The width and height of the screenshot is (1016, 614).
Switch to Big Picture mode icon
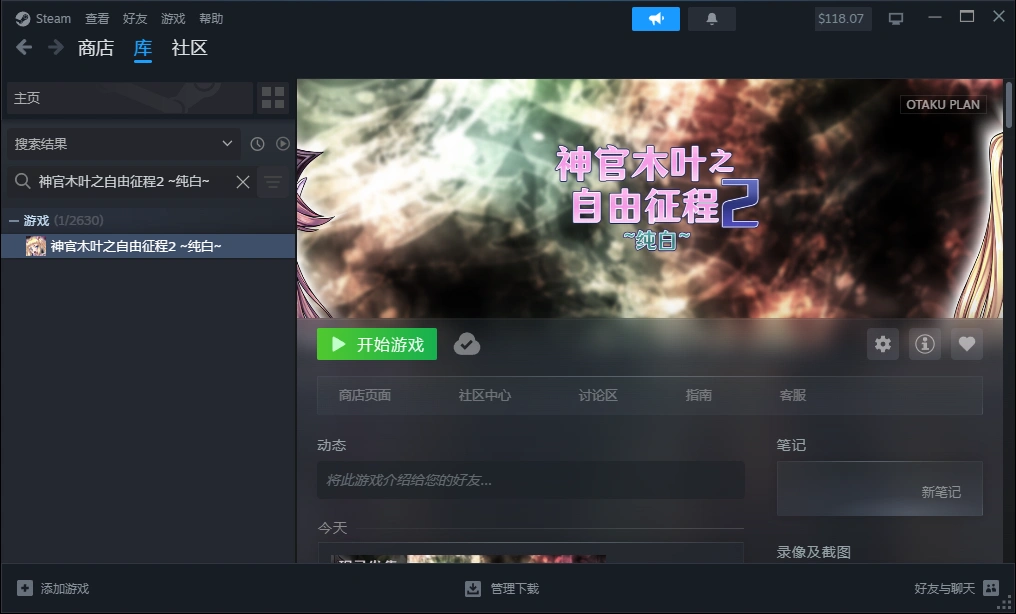896,19
